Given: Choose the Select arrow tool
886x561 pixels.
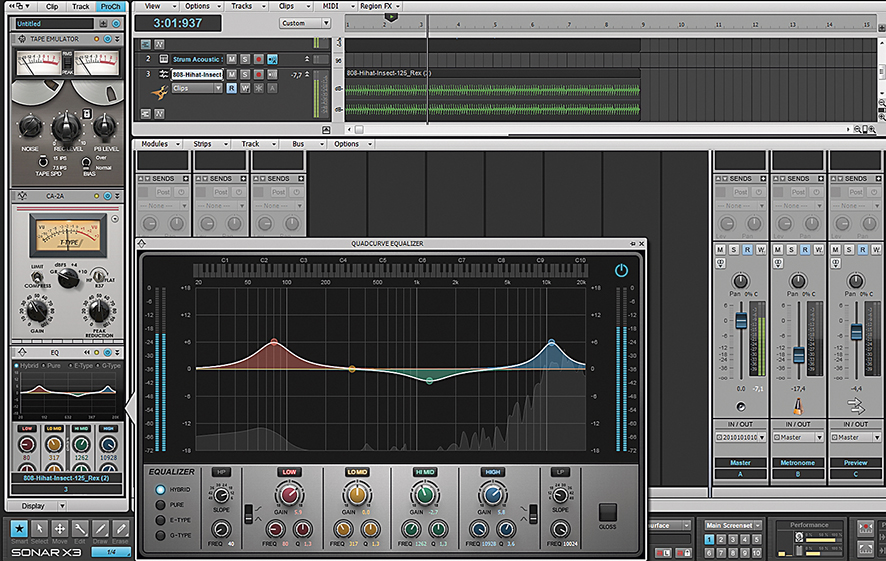Looking at the screenshot, I should click(40, 529).
